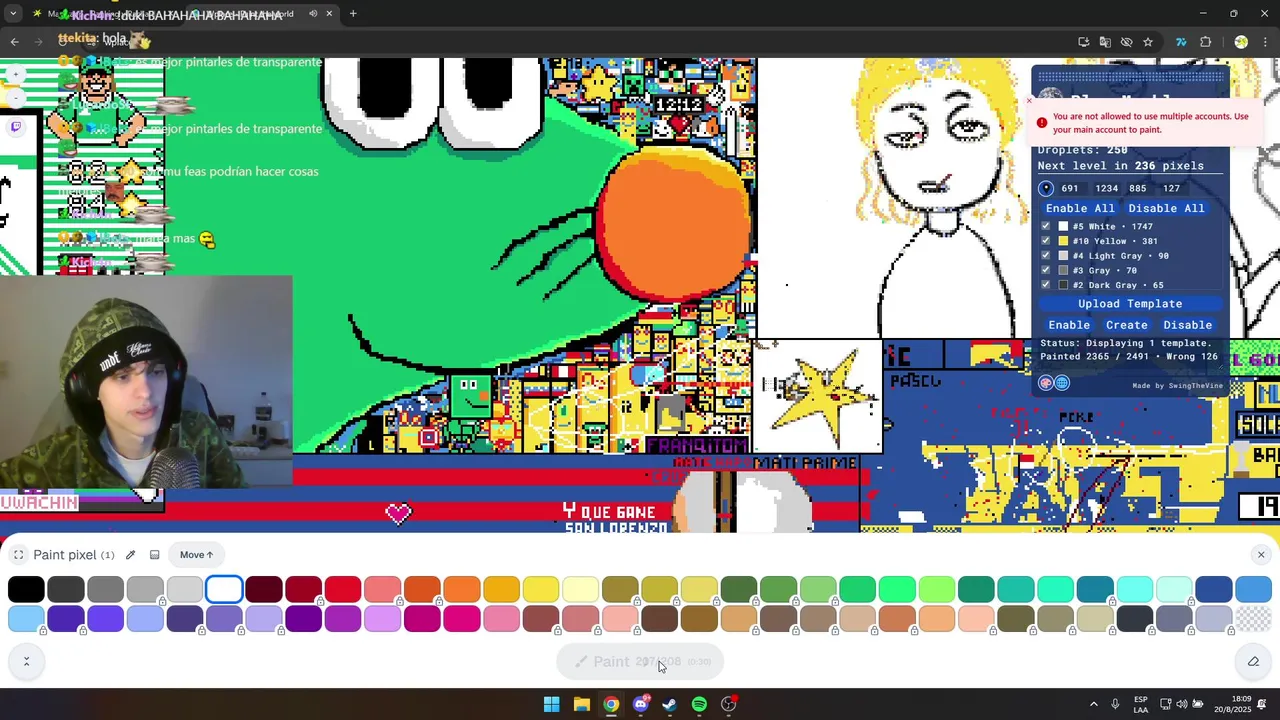Image resolution: width=1280 pixels, height=720 pixels.
Task: Open the Windows Start menu
Action: [551, 705]
